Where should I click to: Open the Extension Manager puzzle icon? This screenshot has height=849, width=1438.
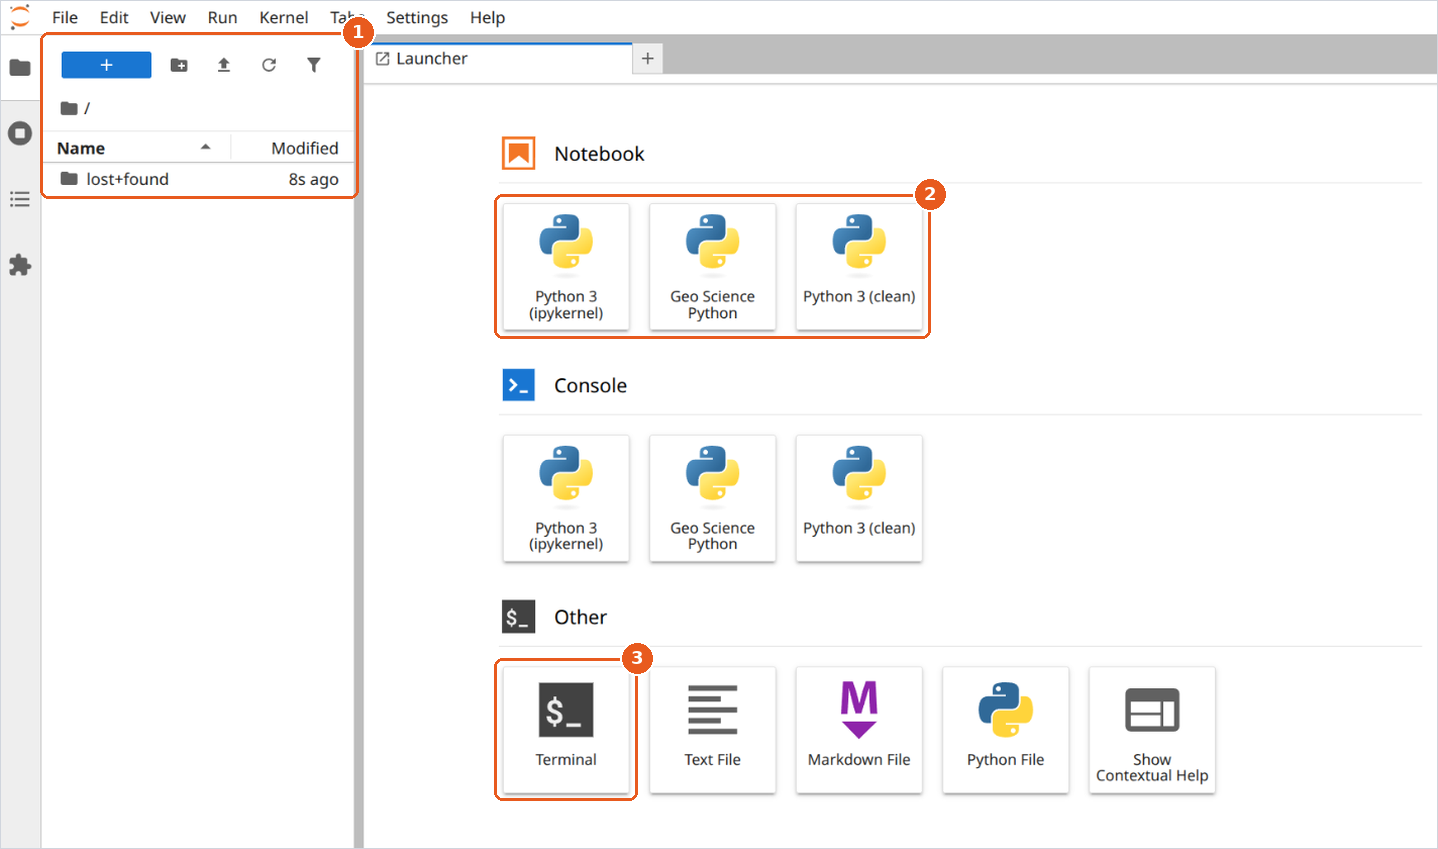(20, 265)
